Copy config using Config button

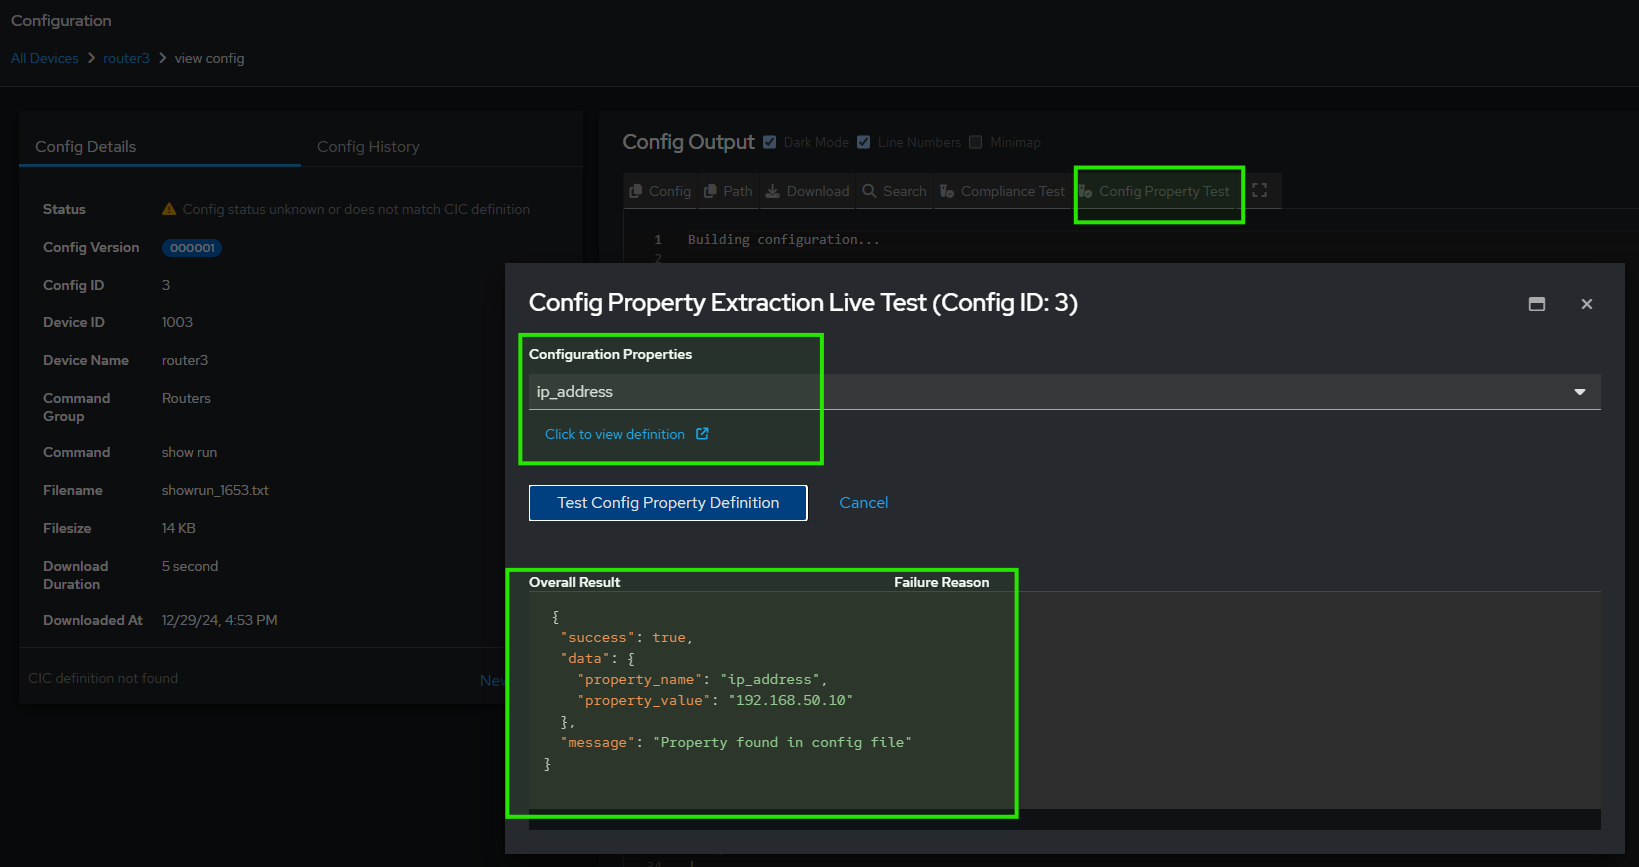point(660,191)
